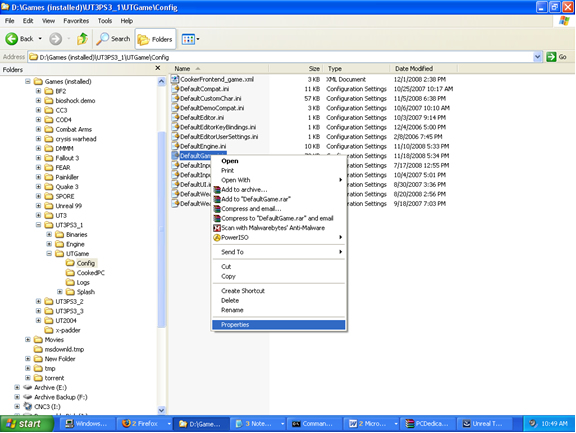Open the Help menu
Viewport: 576px width, 433px height.
tap(126, 21)
